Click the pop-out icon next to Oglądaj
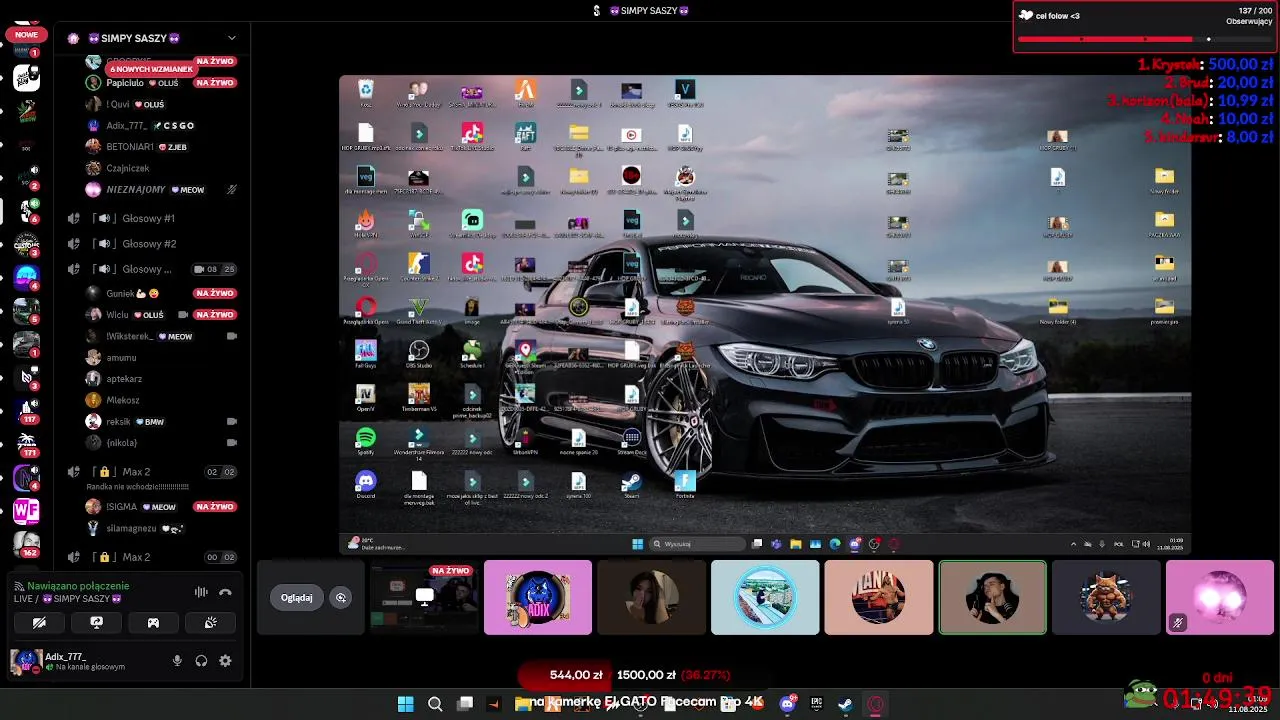Image resolution: width=1280 pixels, height=720 pixels. [341, 598]
